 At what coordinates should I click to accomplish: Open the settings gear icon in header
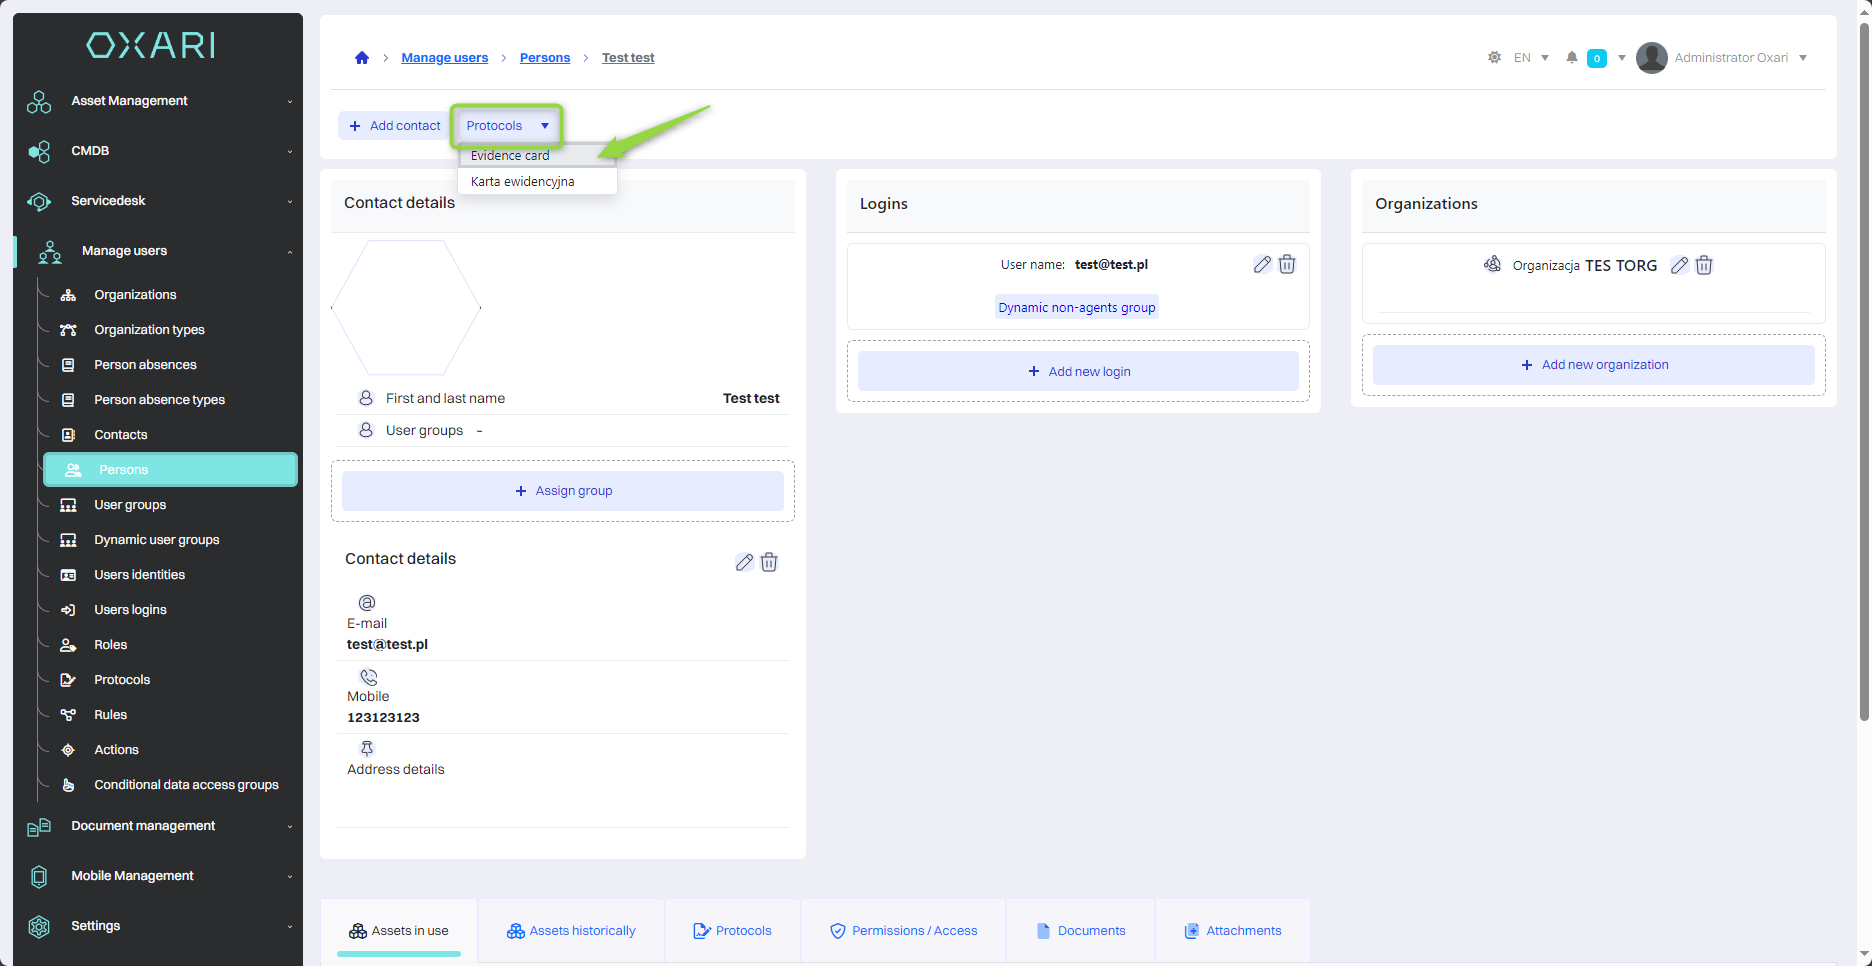pyautogui.click(x=1494, y=58)
